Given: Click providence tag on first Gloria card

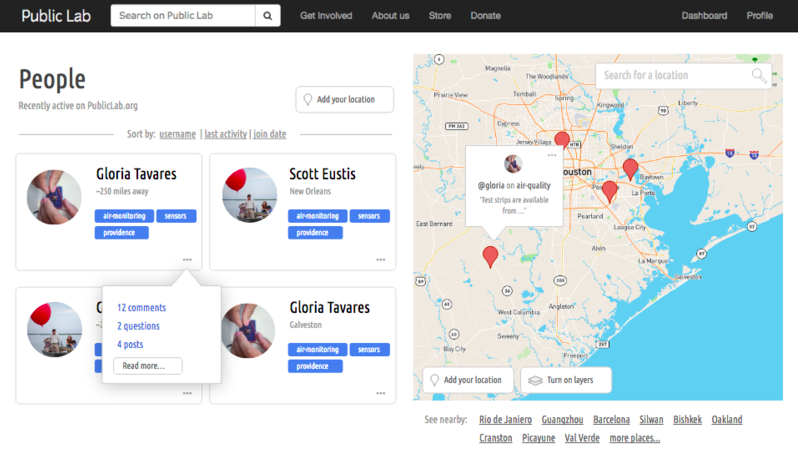Looking at the screenshot, I should point(122,233).
